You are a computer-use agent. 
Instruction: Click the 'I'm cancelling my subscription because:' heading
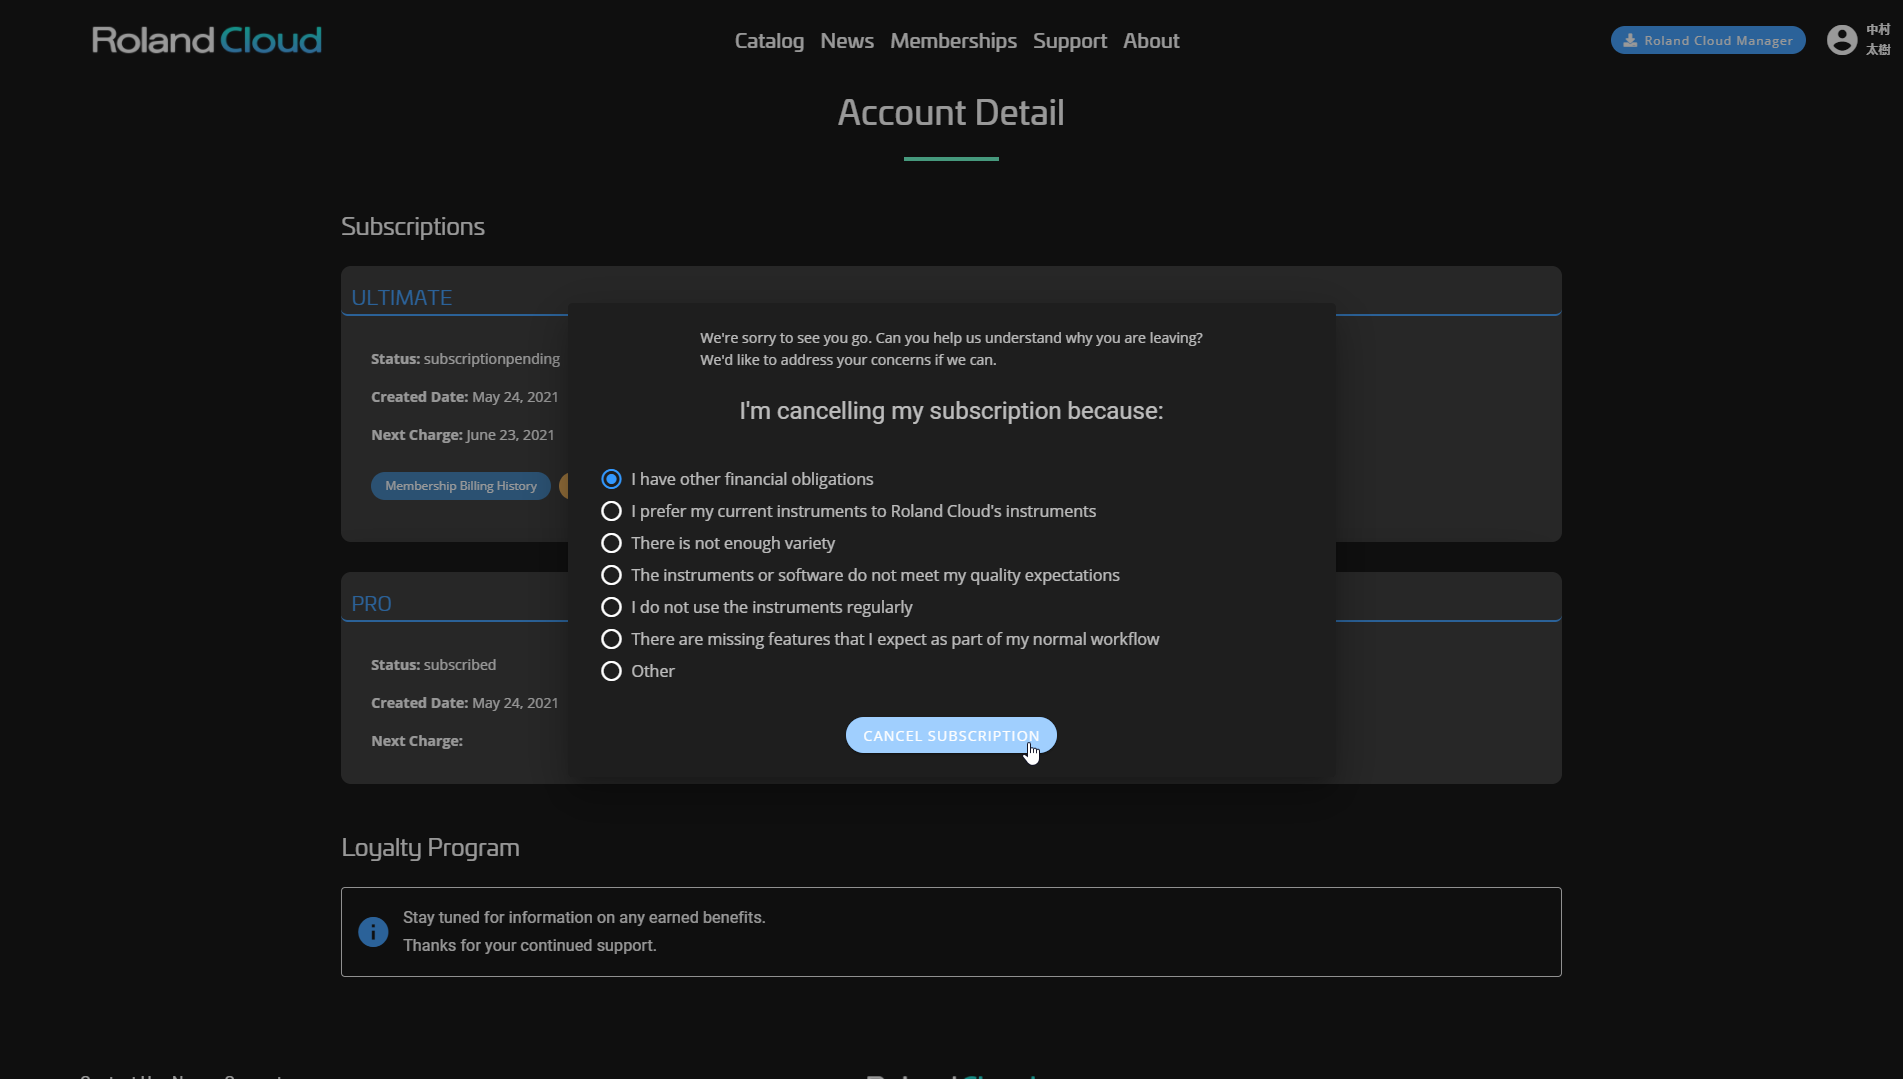coord(951,411)
